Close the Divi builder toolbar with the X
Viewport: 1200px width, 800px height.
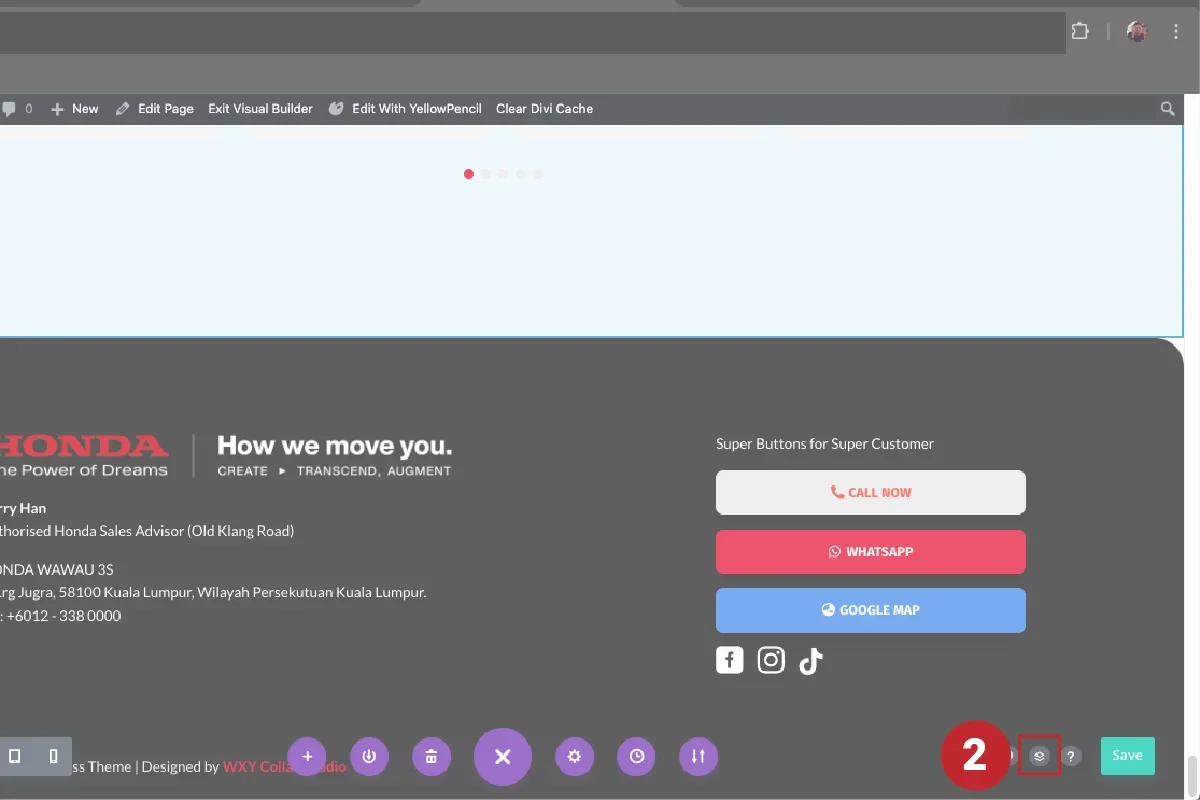tap(503, 756)
